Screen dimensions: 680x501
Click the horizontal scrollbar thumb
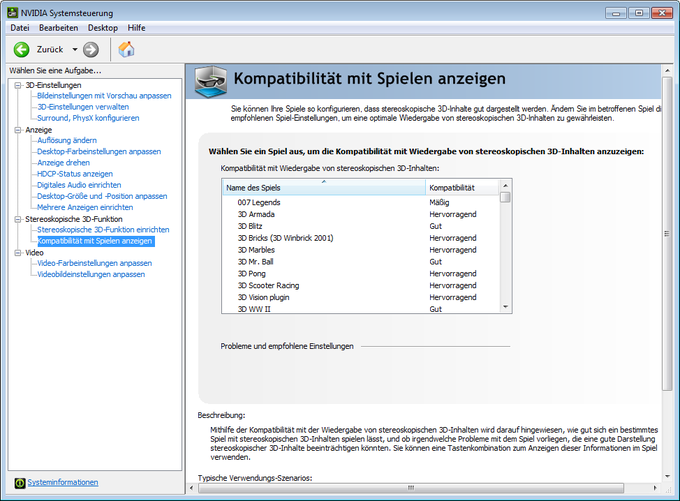tap(411, 488)
